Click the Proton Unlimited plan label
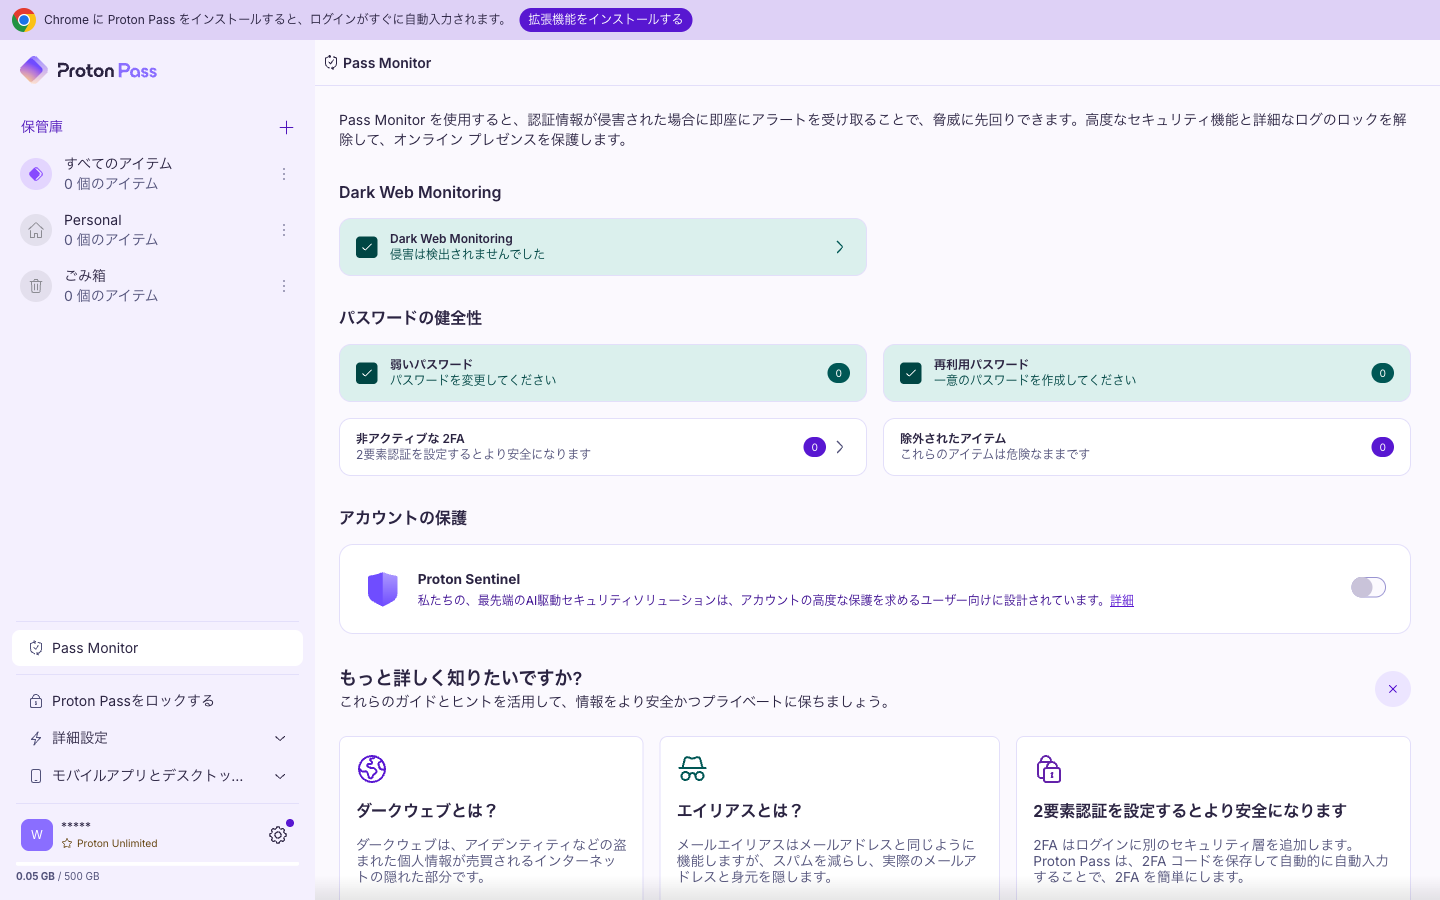 coord(117,843)
